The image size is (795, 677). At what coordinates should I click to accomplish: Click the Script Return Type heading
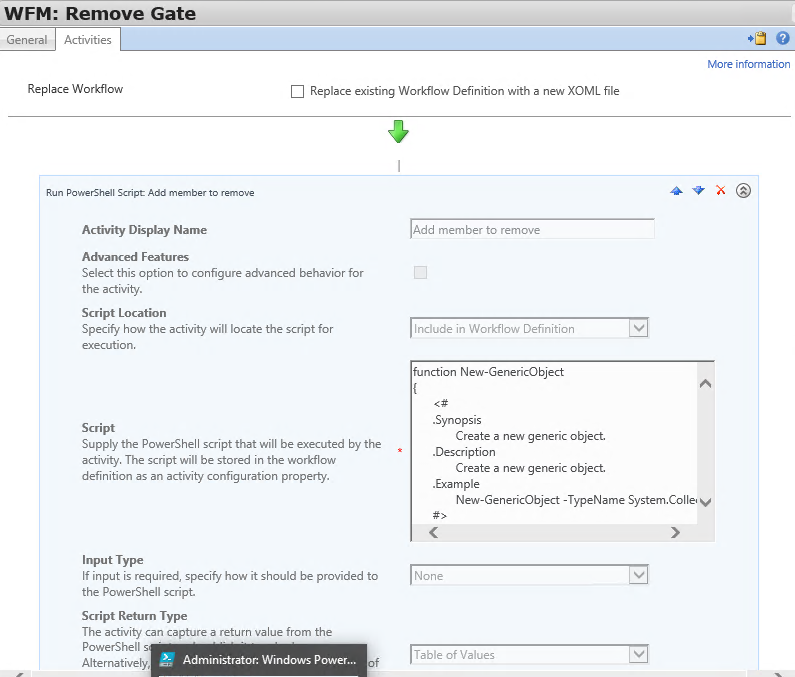134,616
